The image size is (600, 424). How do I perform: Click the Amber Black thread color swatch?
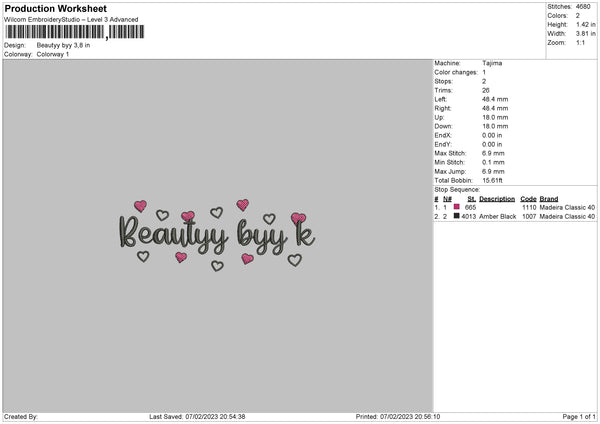(x=457, y=216)
